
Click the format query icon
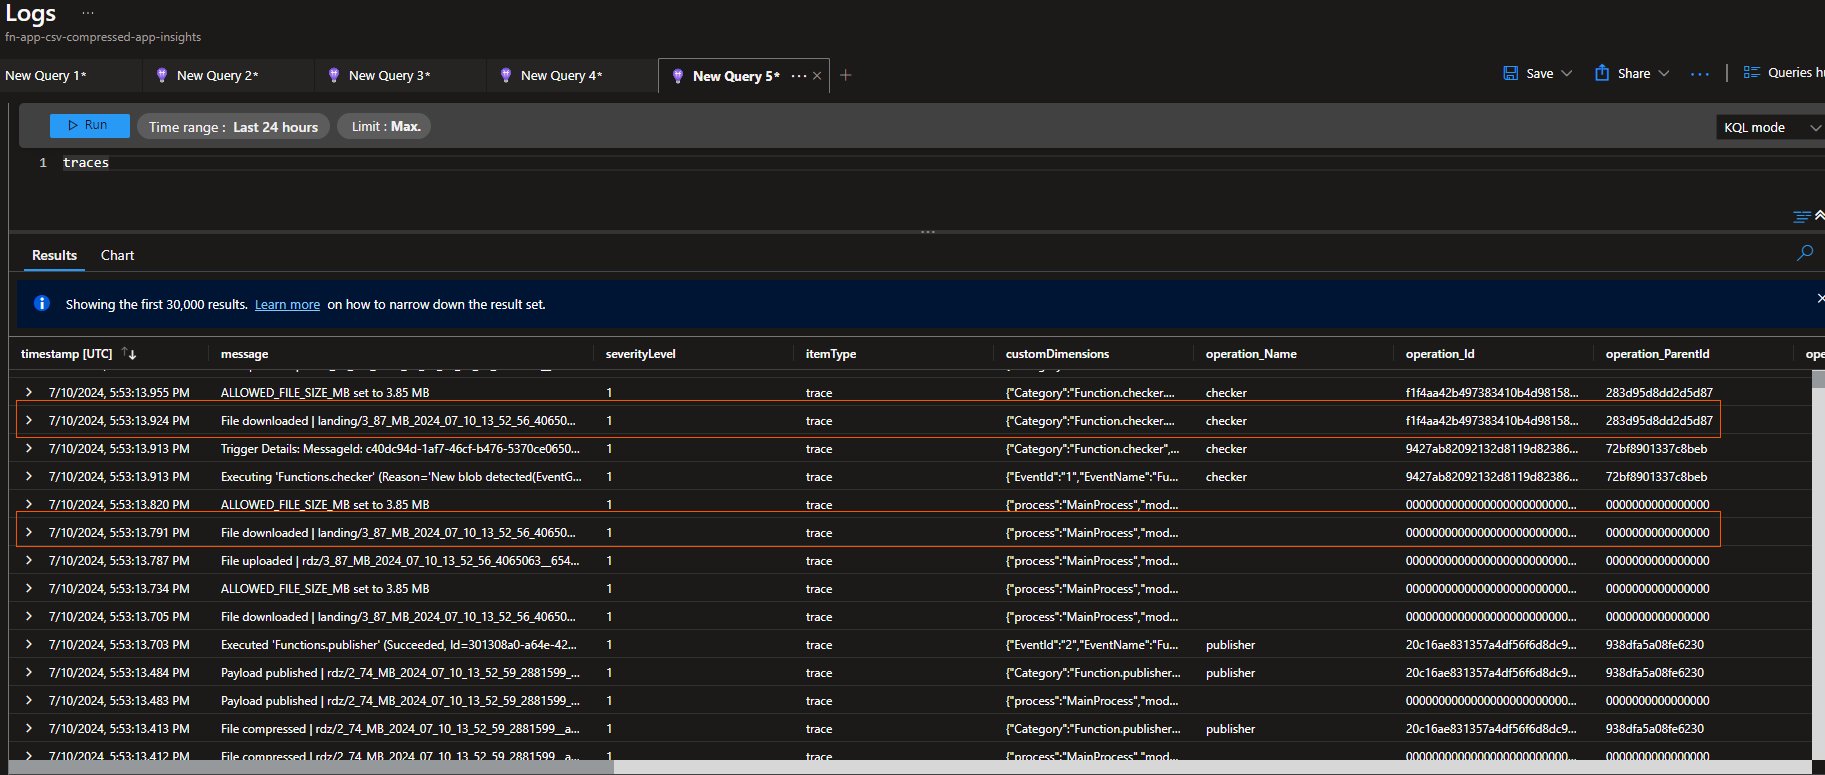click(x=1801, y=216)
